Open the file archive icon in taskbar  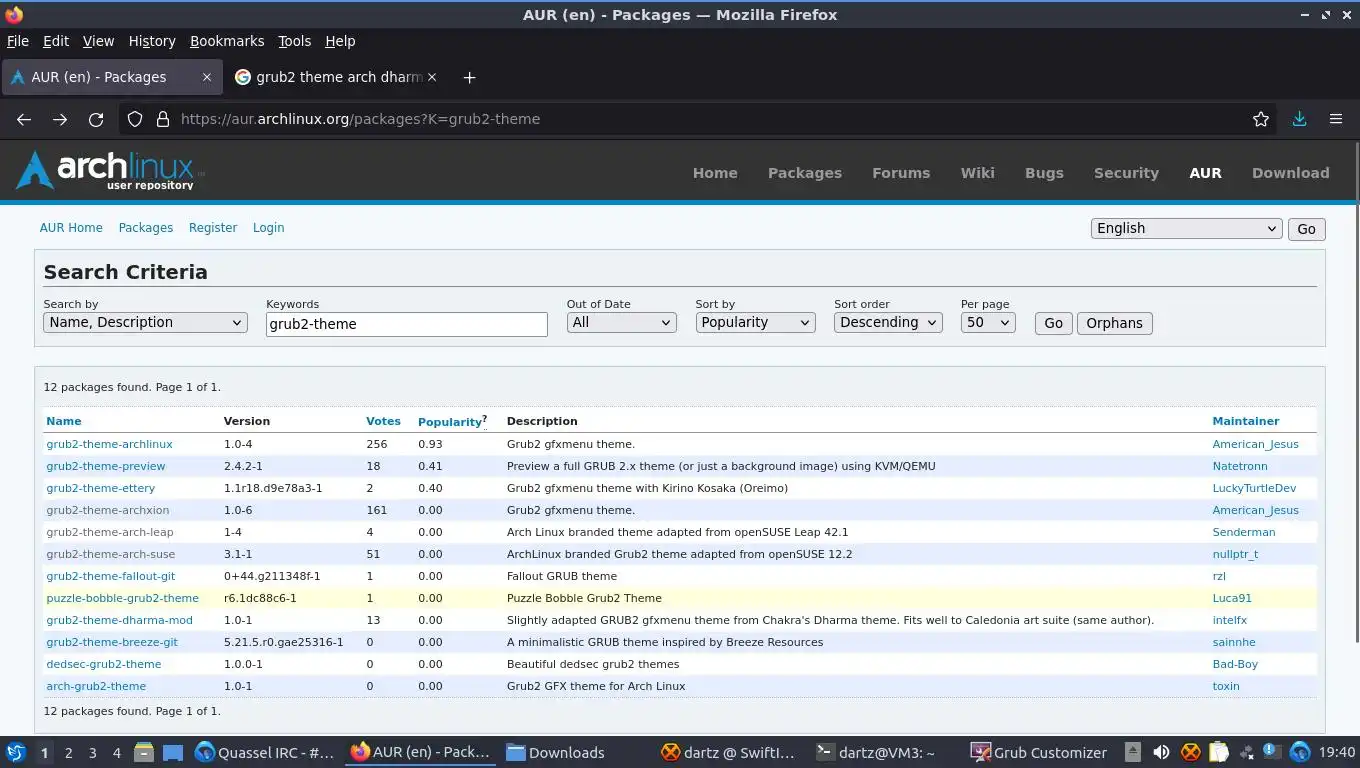144,753
